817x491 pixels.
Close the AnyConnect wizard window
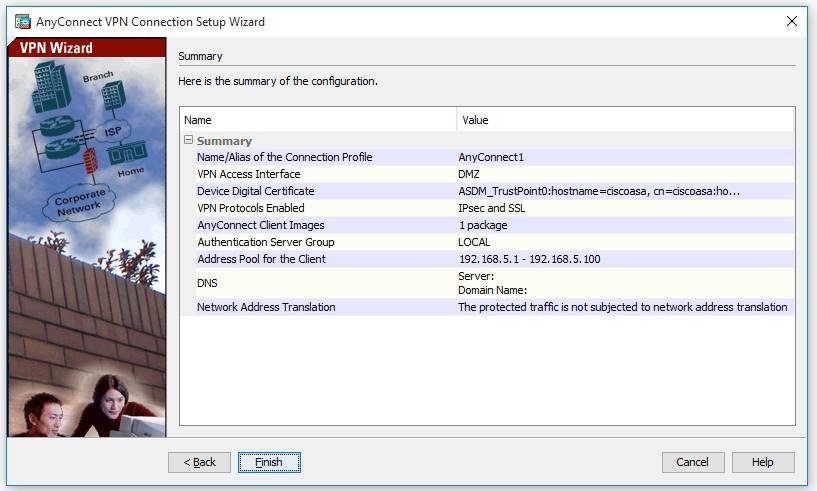[x=792, y=21]
